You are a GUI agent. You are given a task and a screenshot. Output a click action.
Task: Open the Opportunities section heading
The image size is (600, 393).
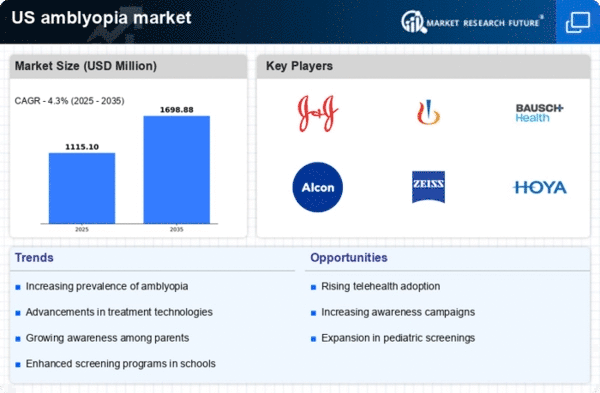coord(349,258)
